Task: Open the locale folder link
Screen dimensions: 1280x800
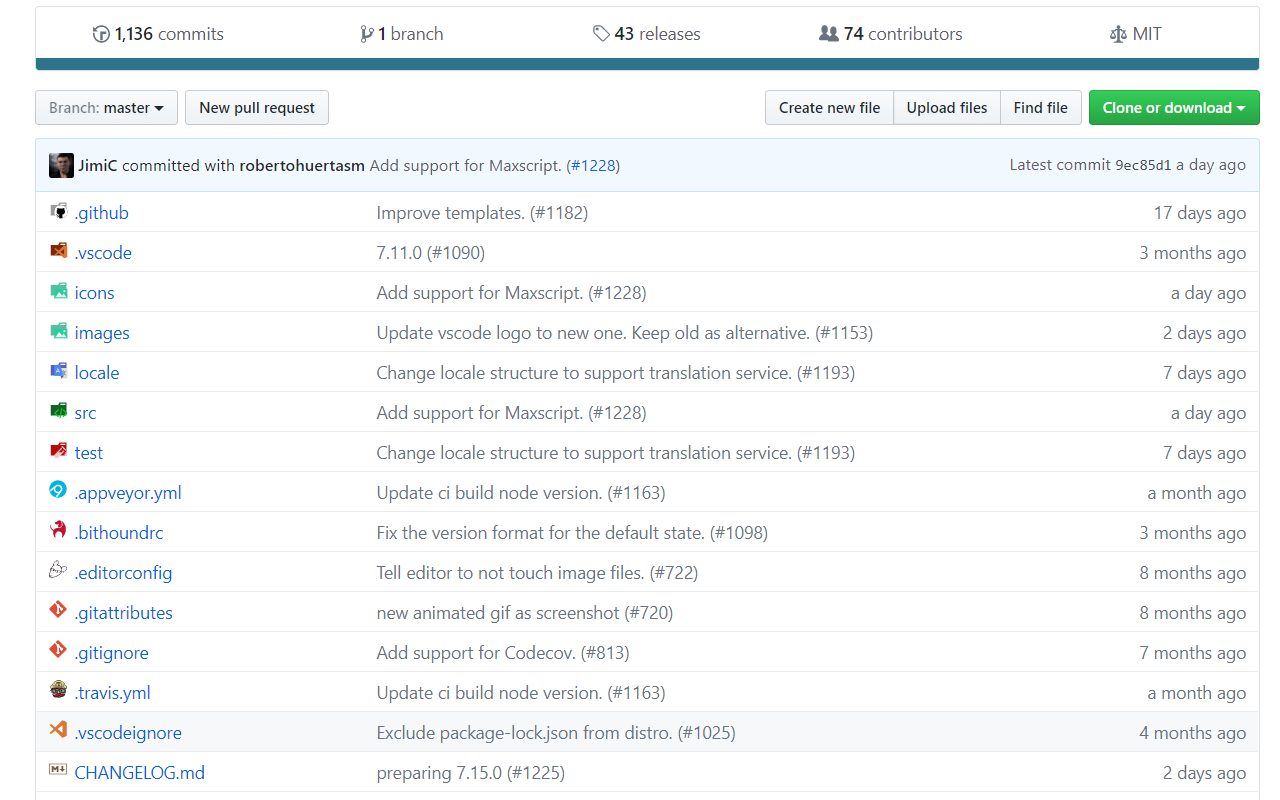Action: [97, 373]
